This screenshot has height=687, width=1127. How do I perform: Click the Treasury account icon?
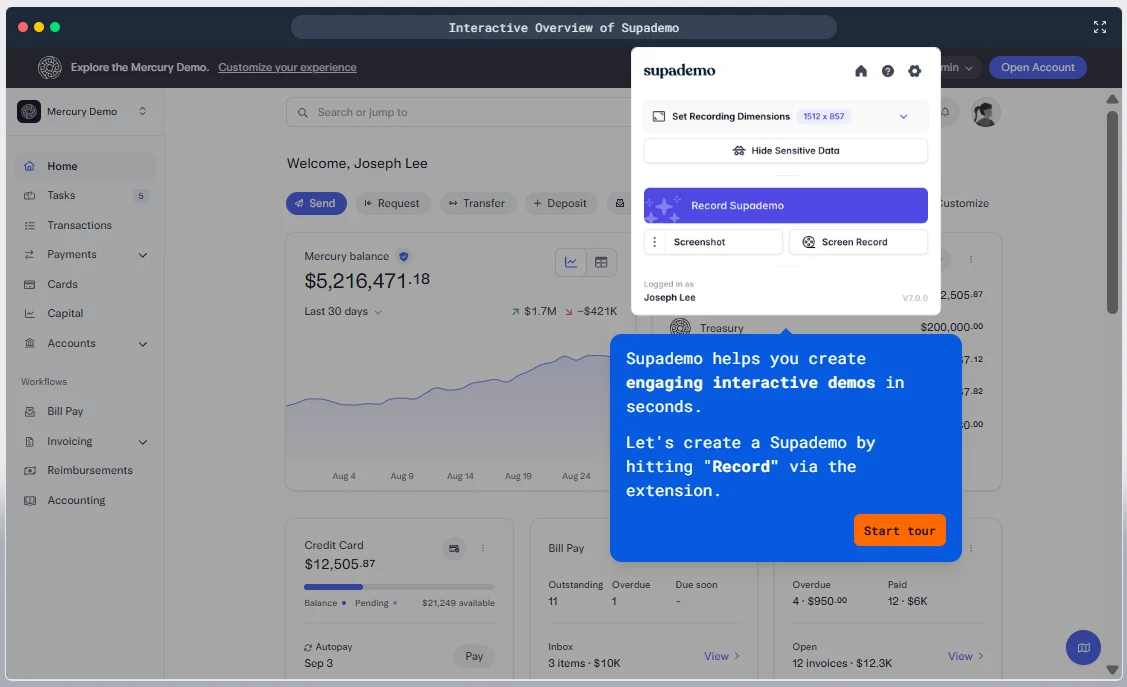[680, 328]
